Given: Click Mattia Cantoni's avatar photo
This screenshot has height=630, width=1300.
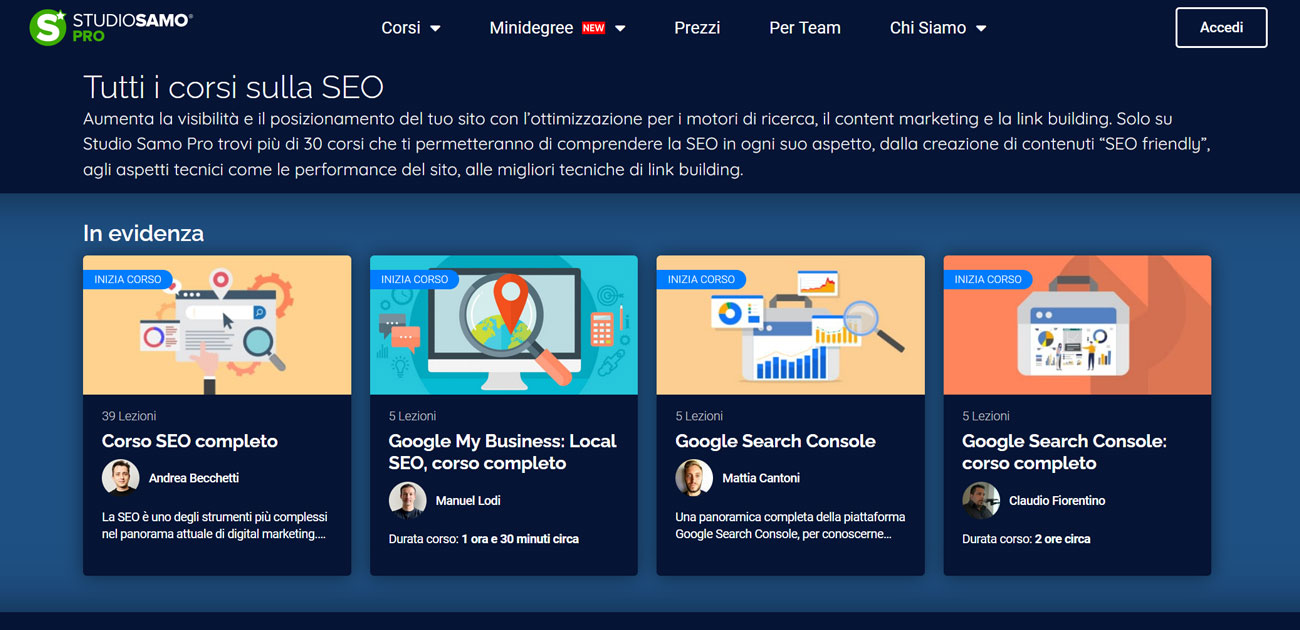Looking at the screenshot, I should tap(694, 478).
